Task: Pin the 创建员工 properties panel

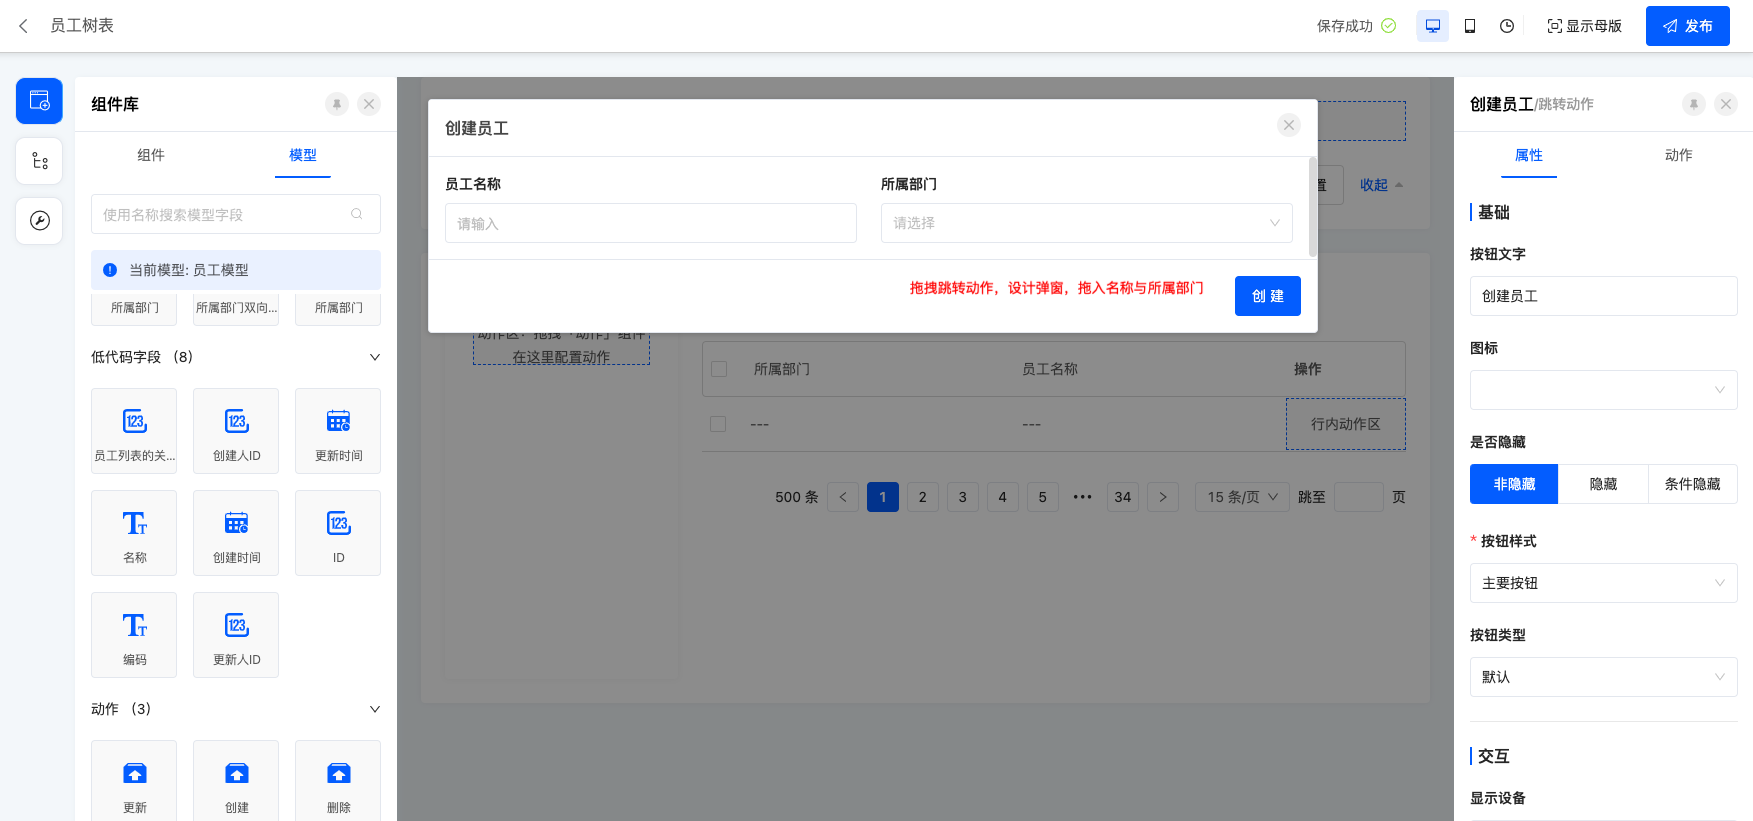Action: [x=1694, y=104]
